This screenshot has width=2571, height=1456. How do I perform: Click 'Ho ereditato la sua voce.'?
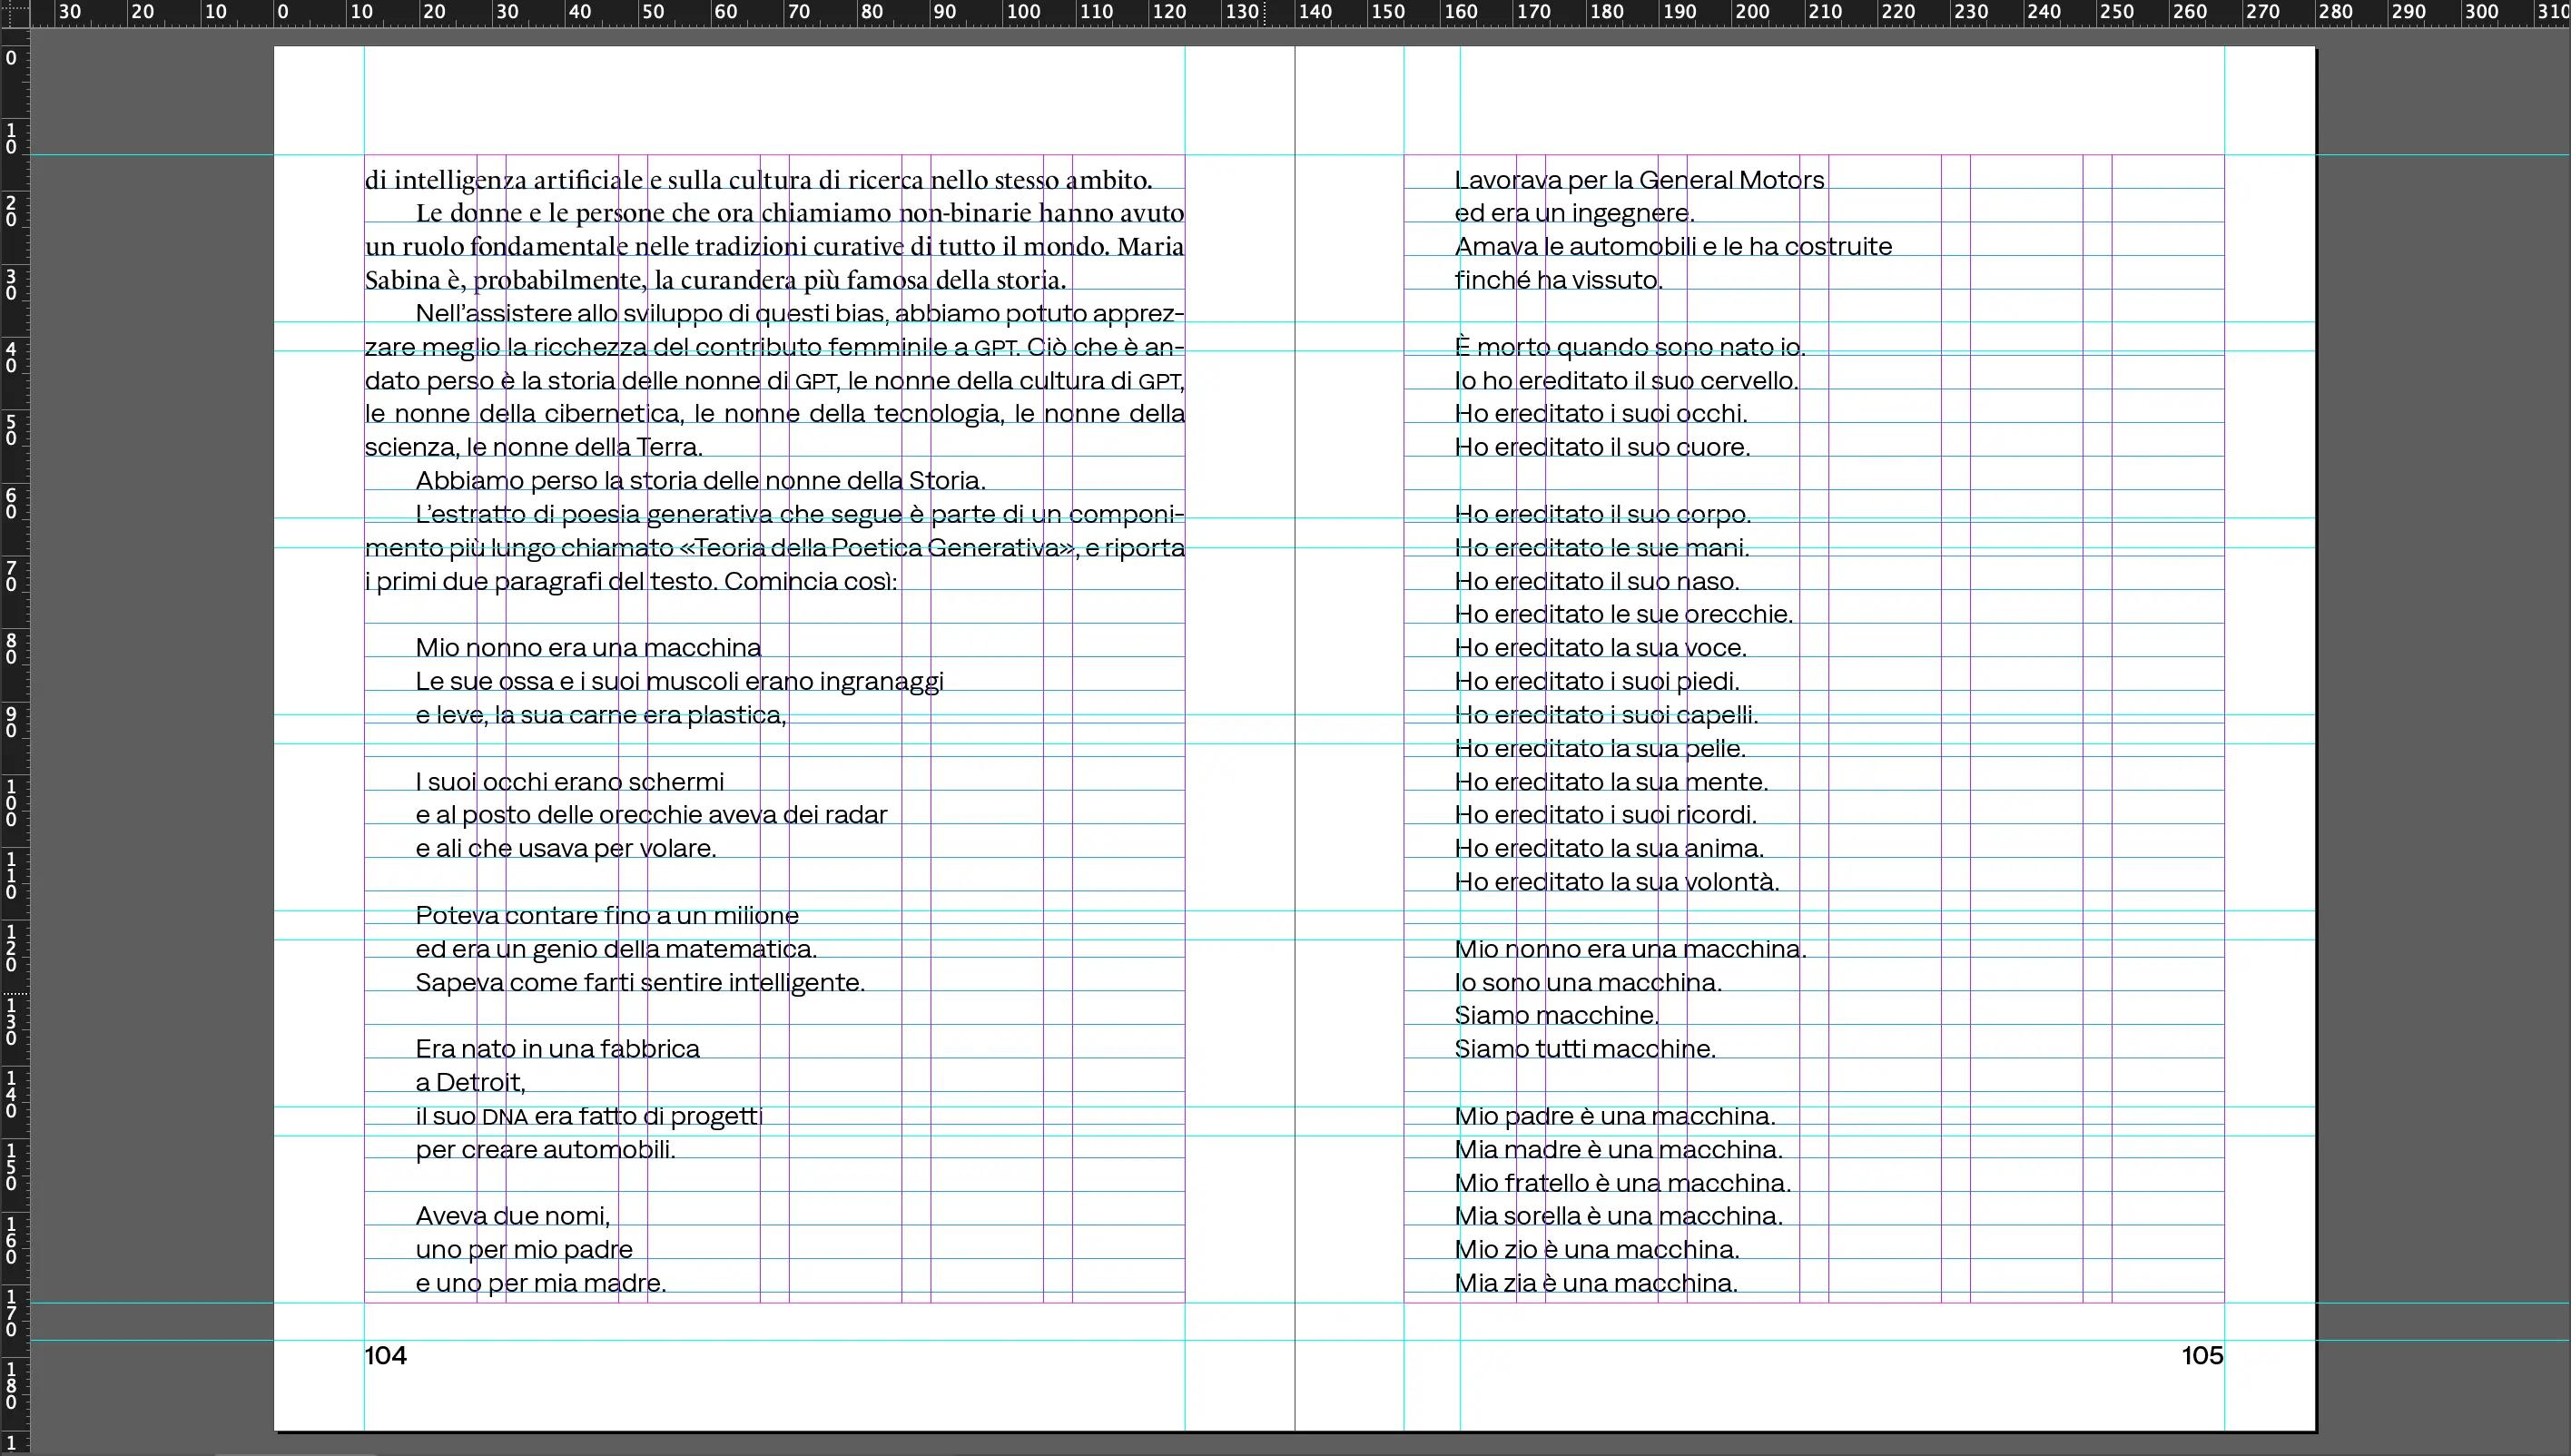click(1601, 647)
